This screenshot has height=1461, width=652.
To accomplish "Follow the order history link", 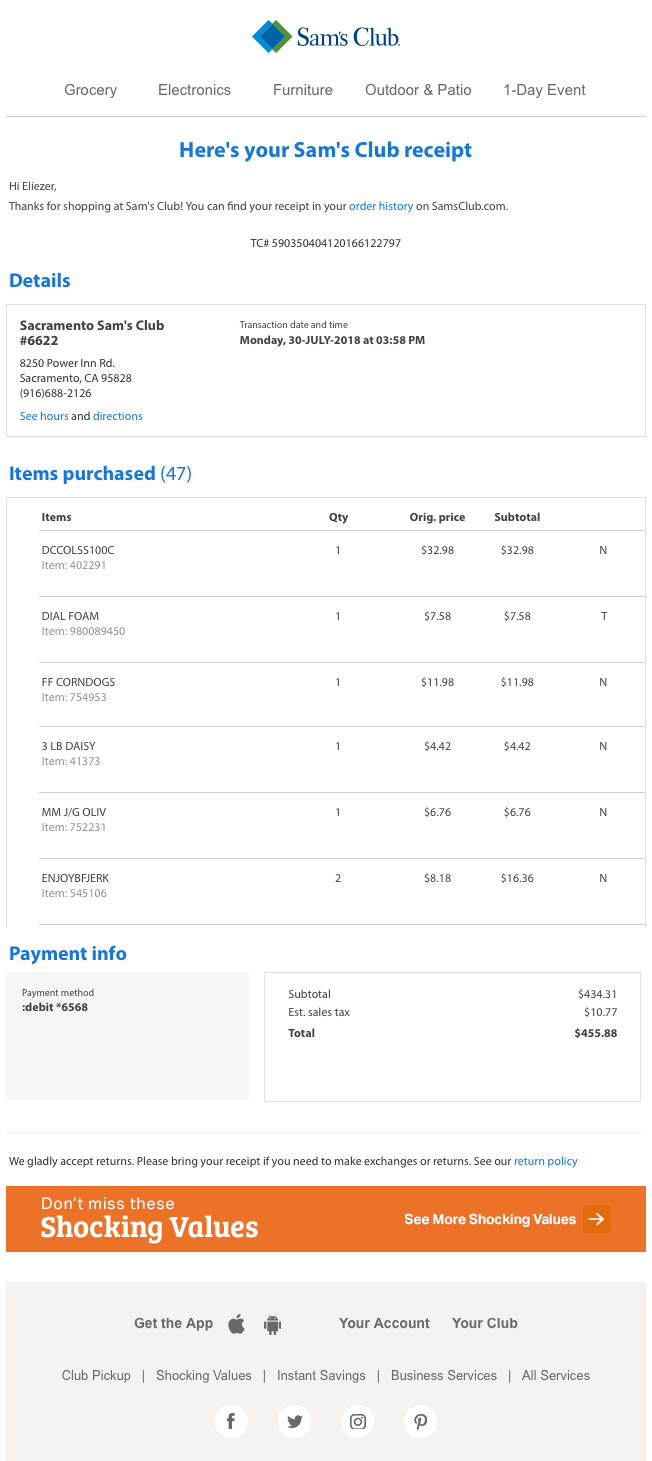I will coord(381,206).
